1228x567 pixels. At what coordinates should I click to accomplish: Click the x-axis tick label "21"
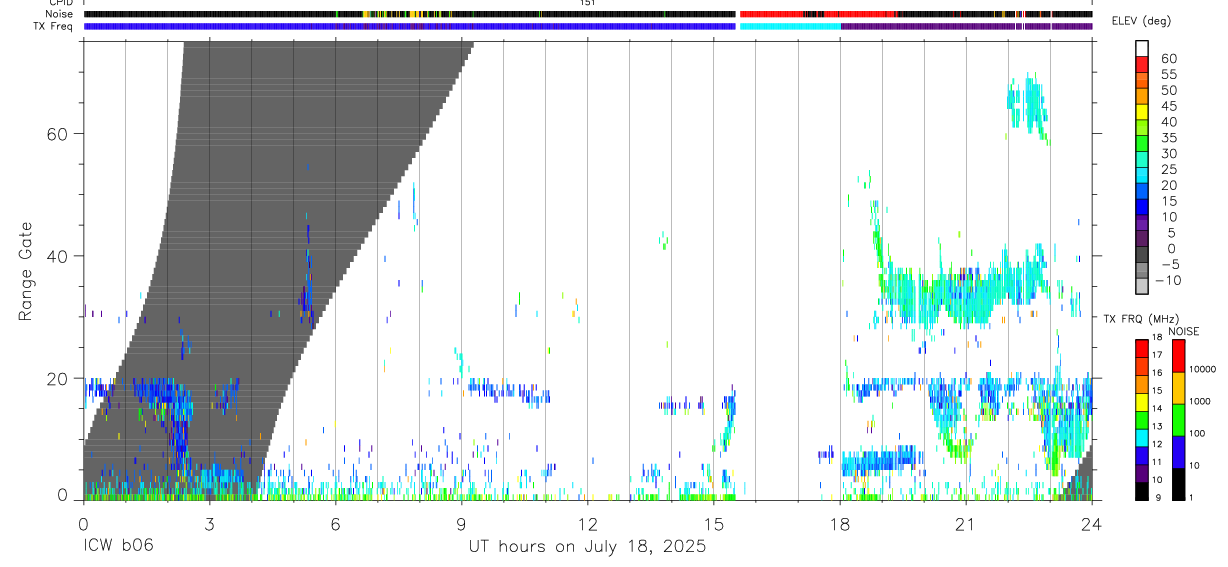(965, 524)
